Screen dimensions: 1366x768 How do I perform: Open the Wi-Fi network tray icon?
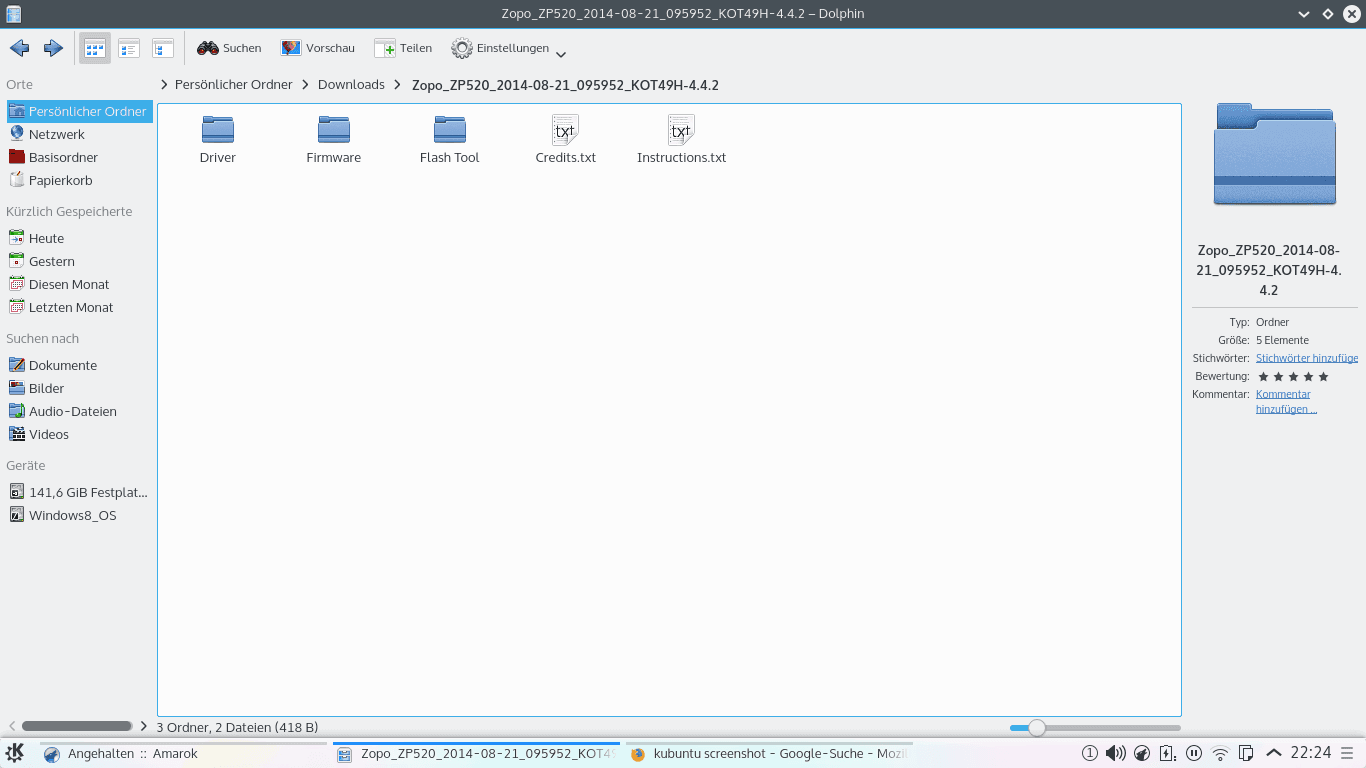(1220, 753)
